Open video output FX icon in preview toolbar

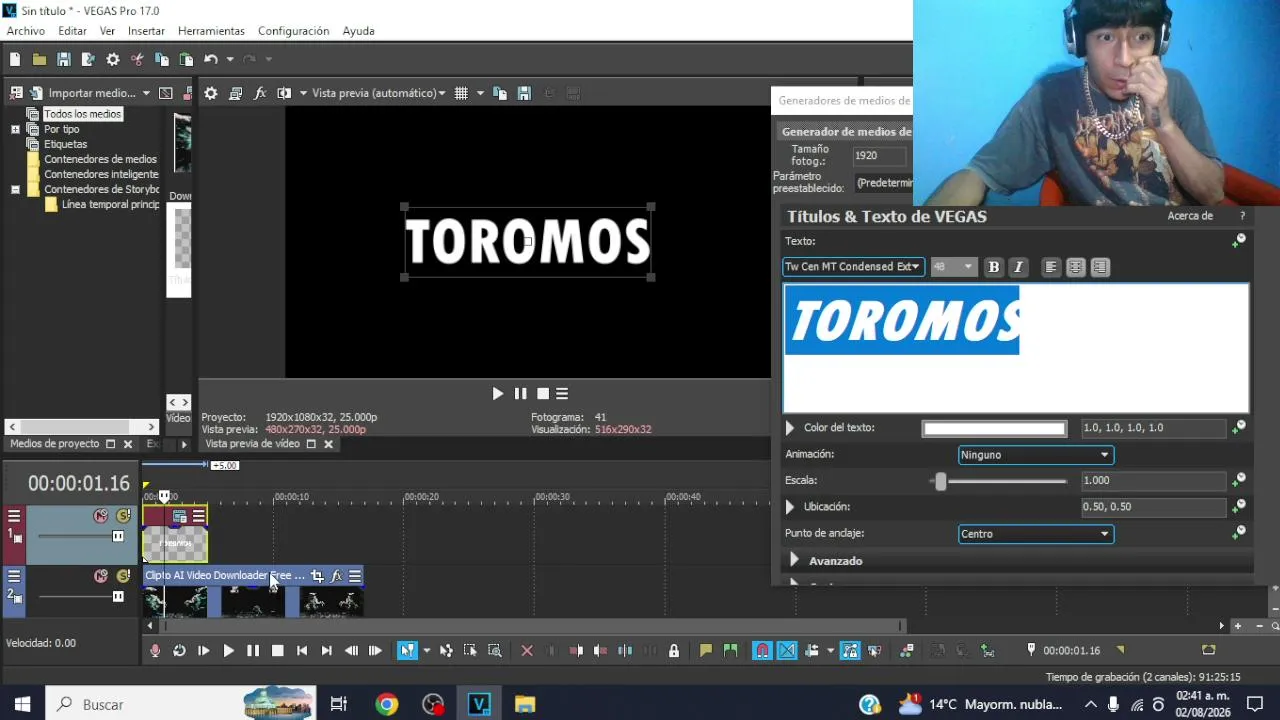260,93
